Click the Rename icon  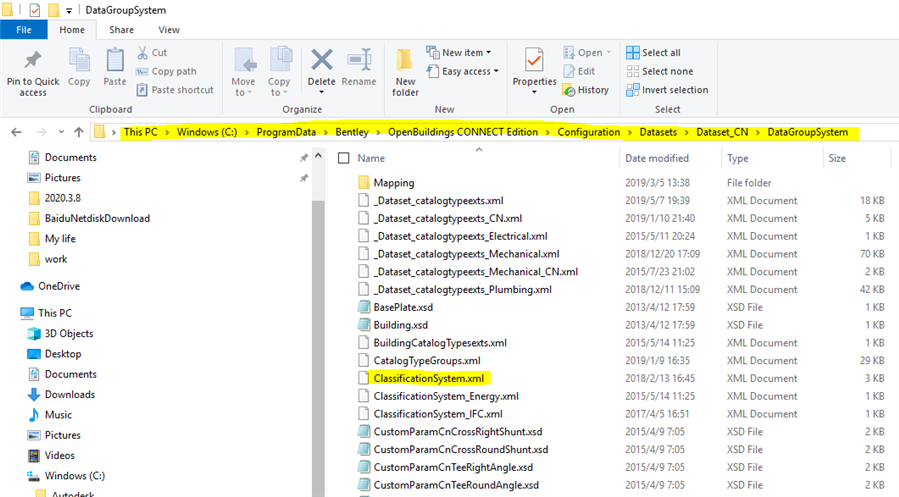coord(359,60)
